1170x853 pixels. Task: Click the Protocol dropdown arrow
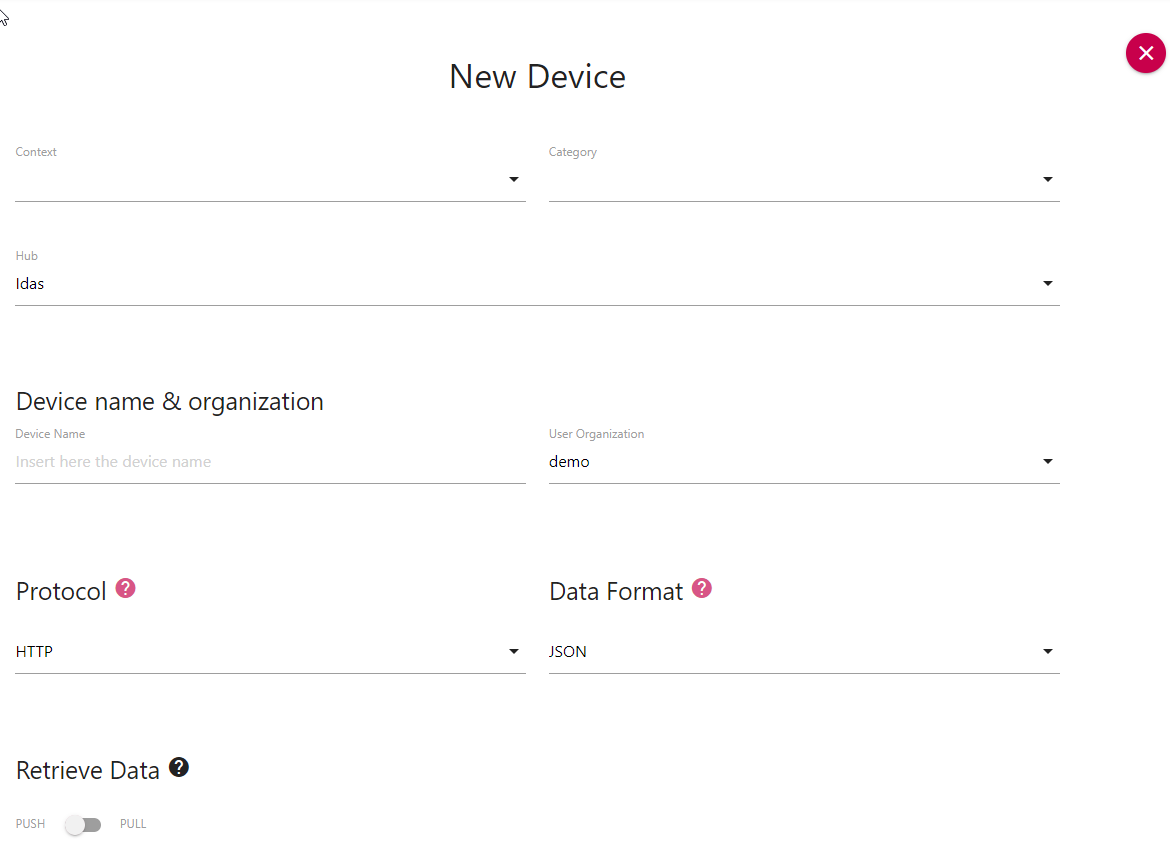pos(514,652)
